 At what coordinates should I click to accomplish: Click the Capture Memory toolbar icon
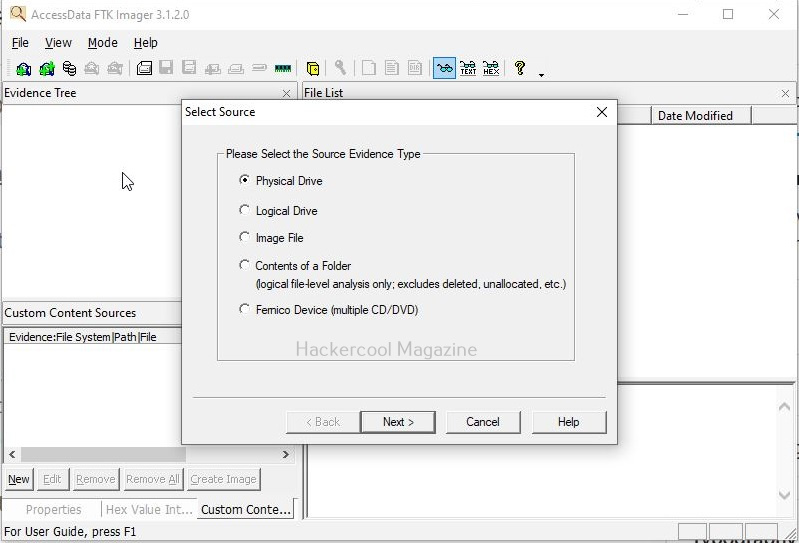283,69
